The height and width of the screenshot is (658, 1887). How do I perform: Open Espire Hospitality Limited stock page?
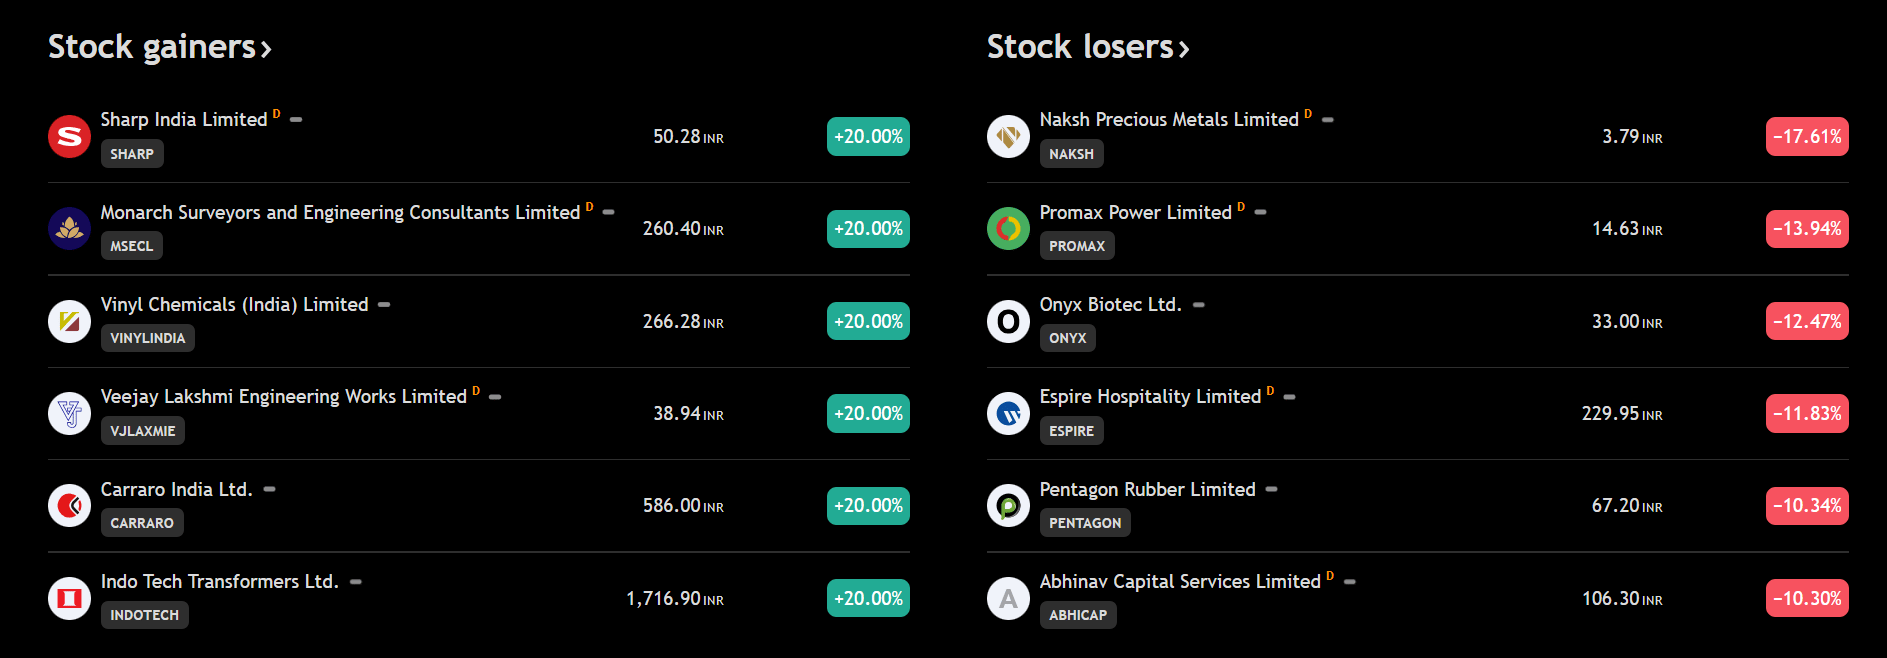click(x=1149, y=397)
